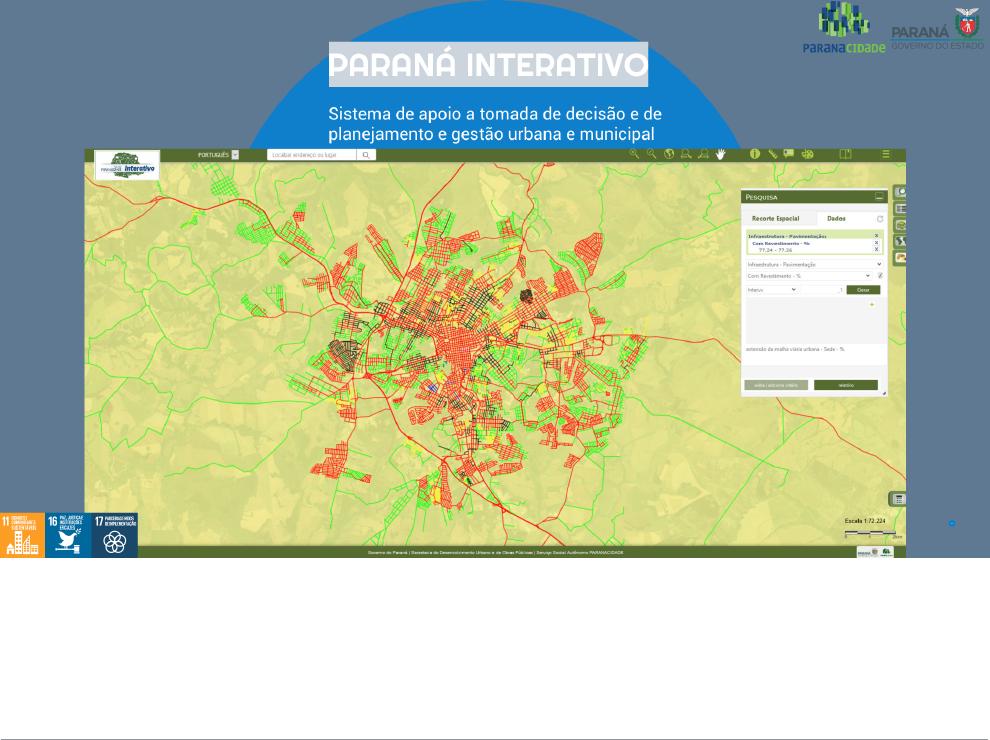Screen dimensions: 990x740
Task: Switch to the Recorte Espacial tab
Action: click(x=776, y=218)
